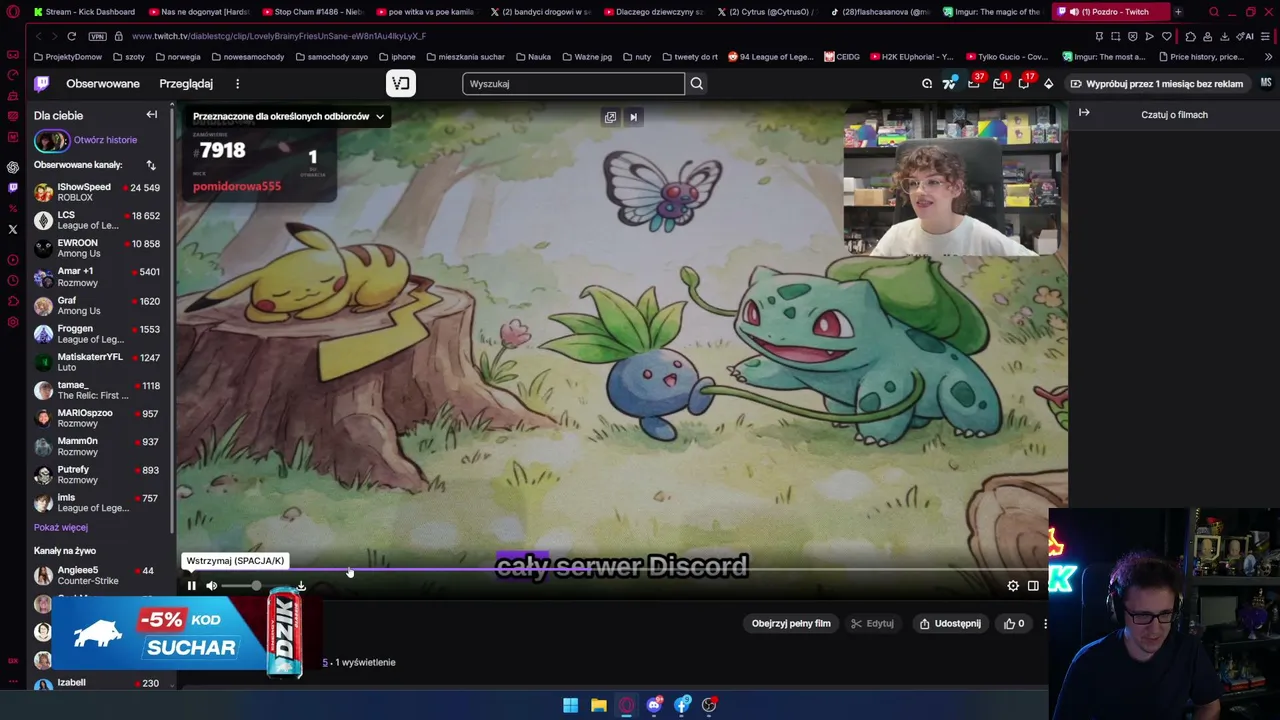Click Obejrzyj pełny film button
1280x720 pixels.
point(791,624)
